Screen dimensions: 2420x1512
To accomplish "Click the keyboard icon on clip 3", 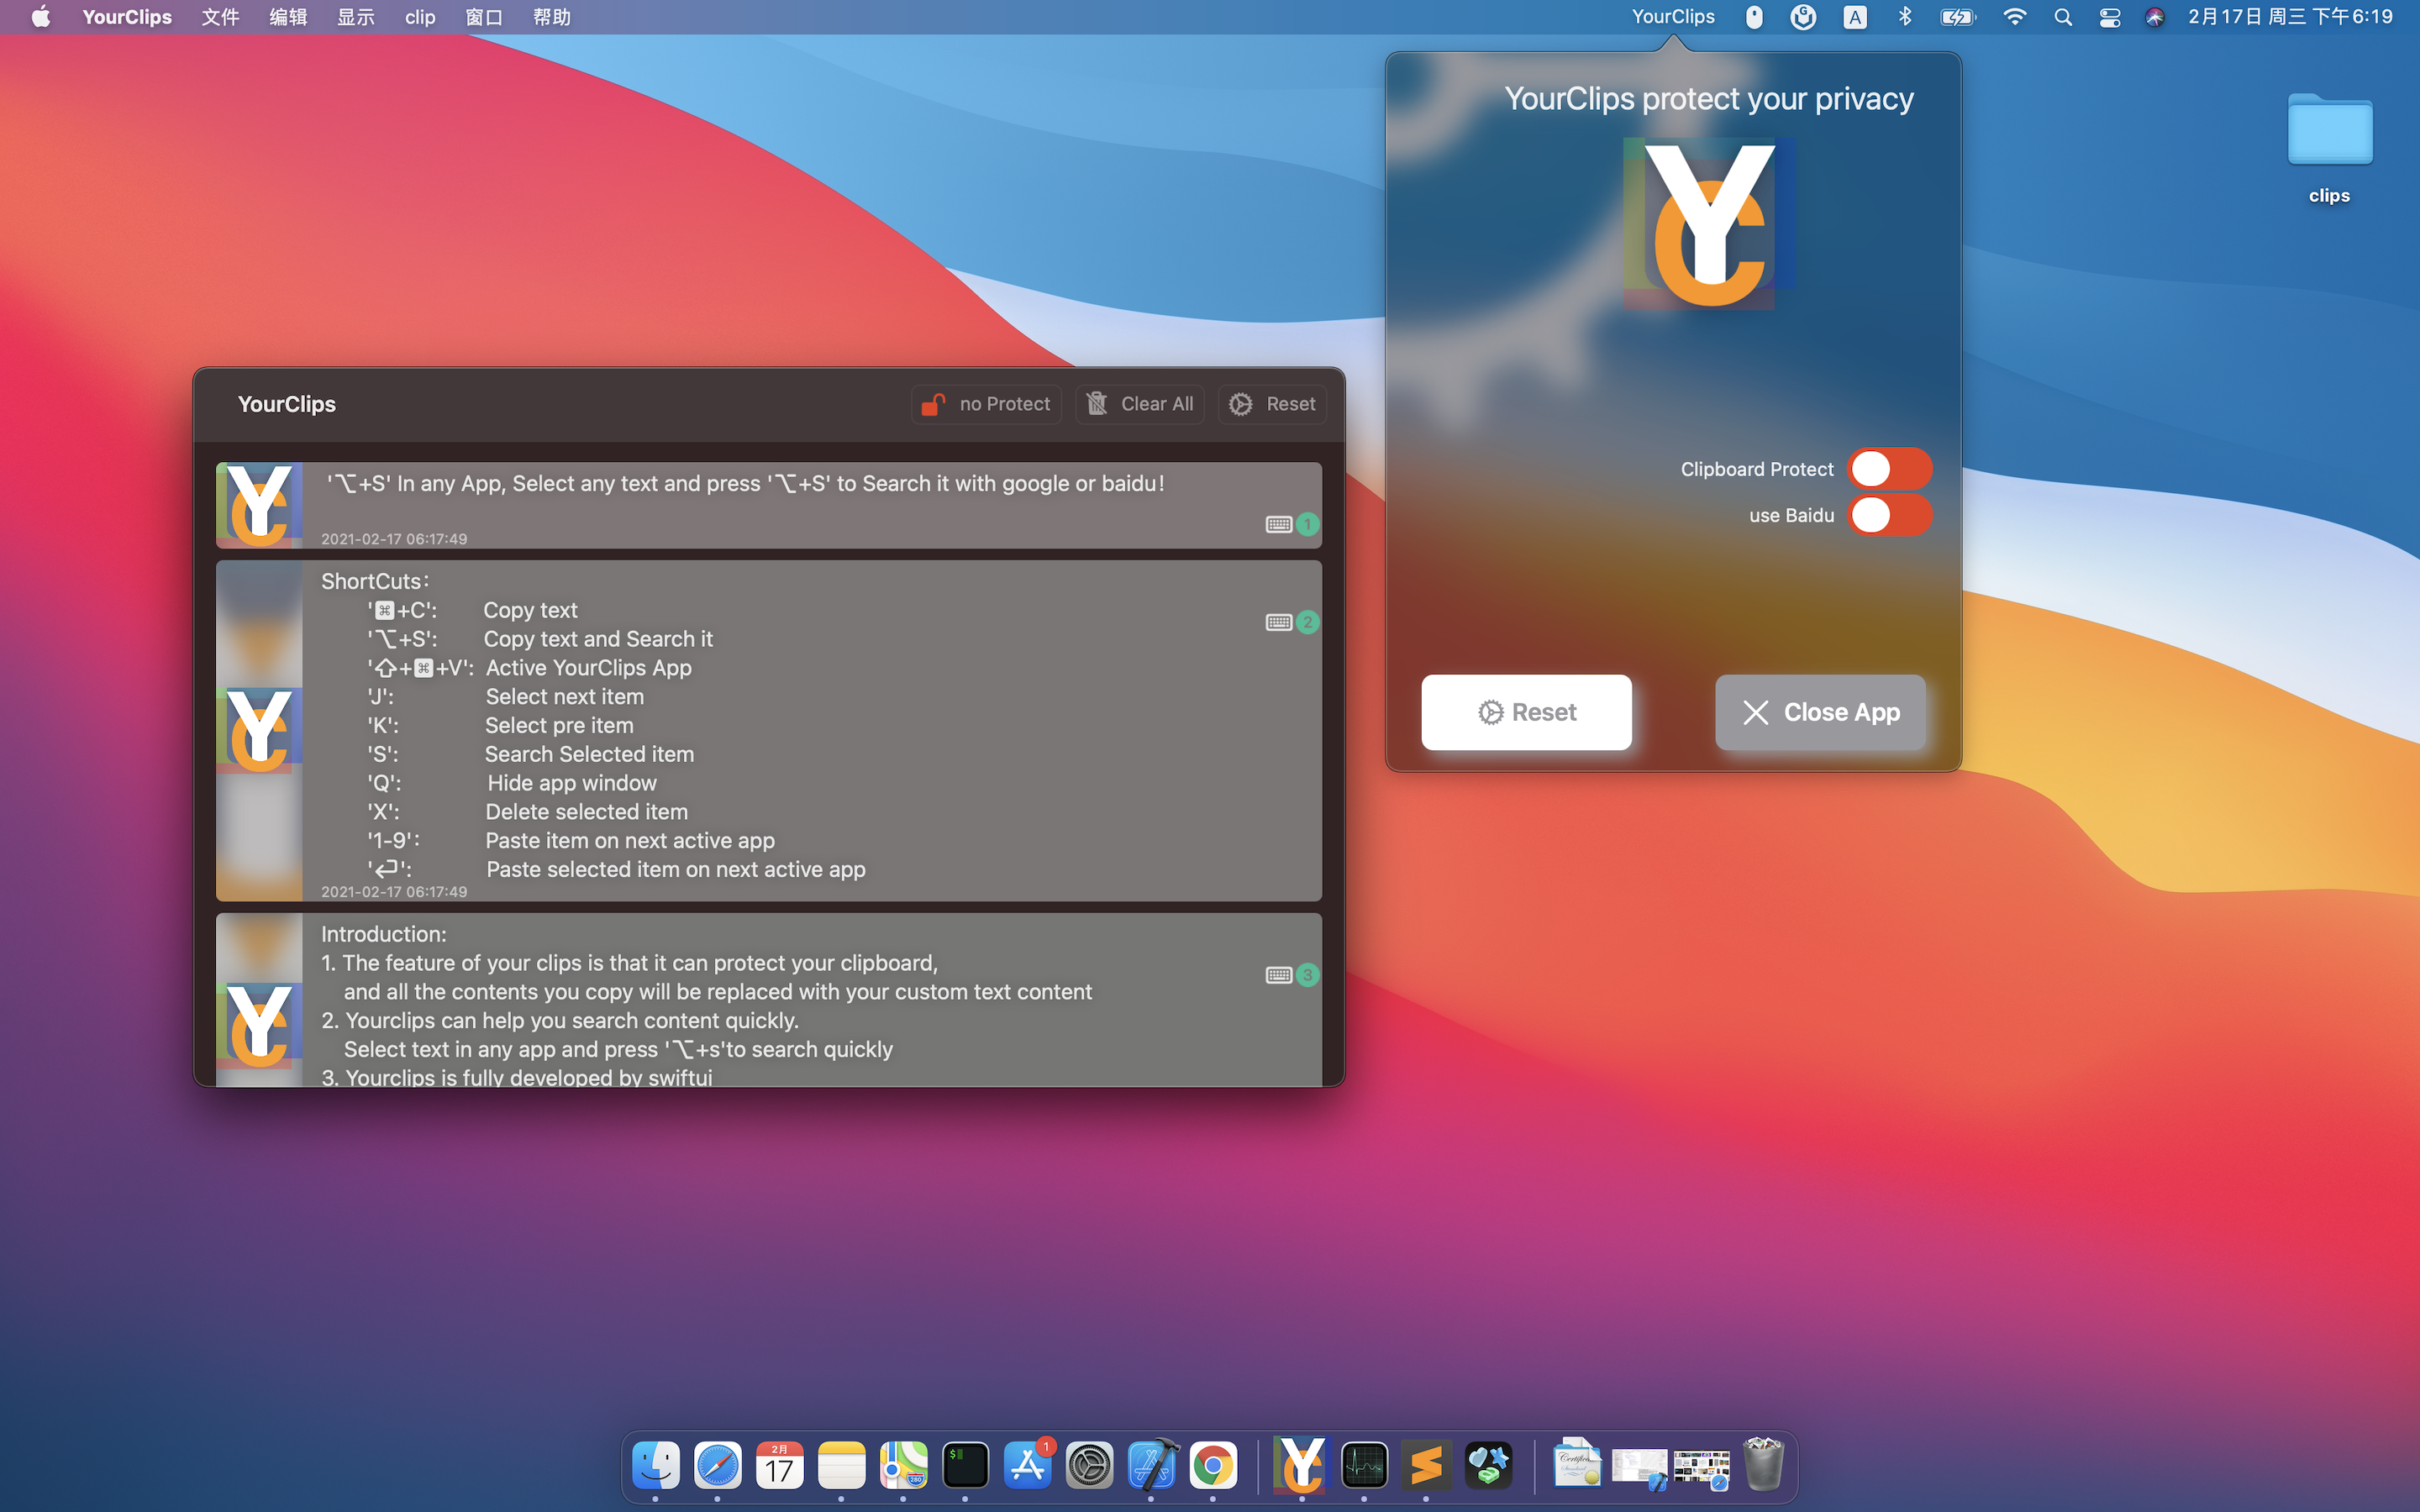I will (1278, 975).
